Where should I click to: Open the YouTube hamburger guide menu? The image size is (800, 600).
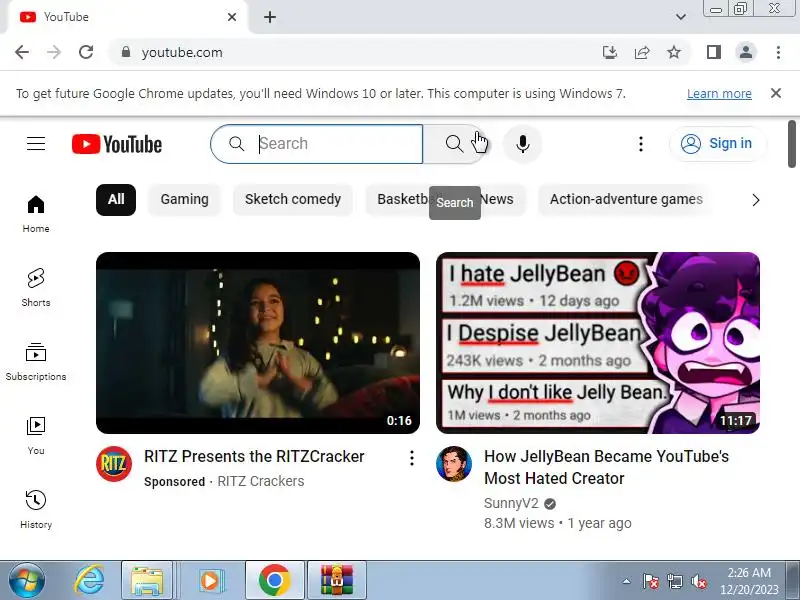click(36, 144)
